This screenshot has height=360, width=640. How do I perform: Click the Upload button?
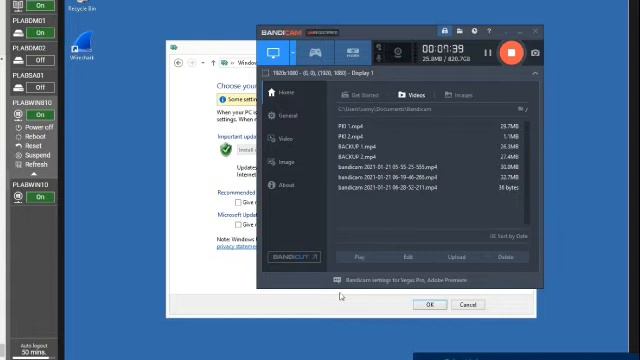click(x=456, y=257)
